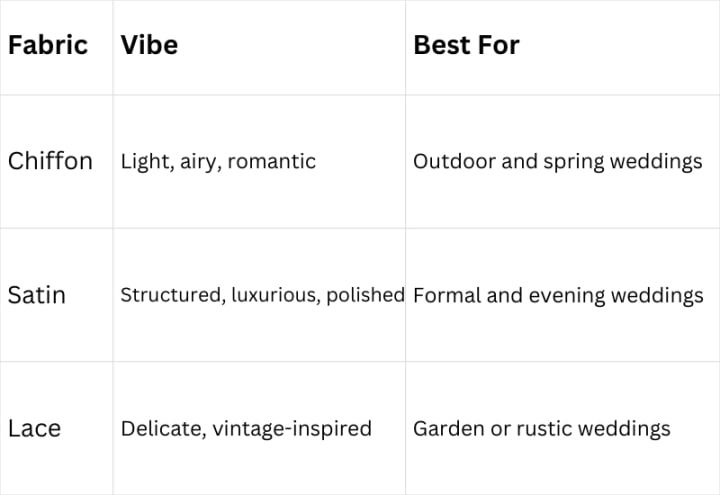Click the word polished in Satin row

point(366,295)
